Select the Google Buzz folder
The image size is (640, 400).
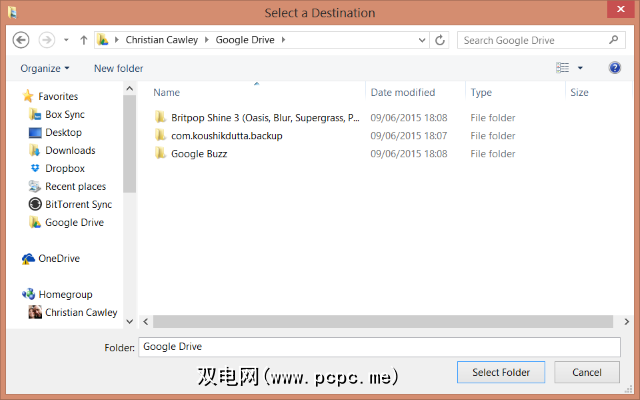(x=199, y=153)
